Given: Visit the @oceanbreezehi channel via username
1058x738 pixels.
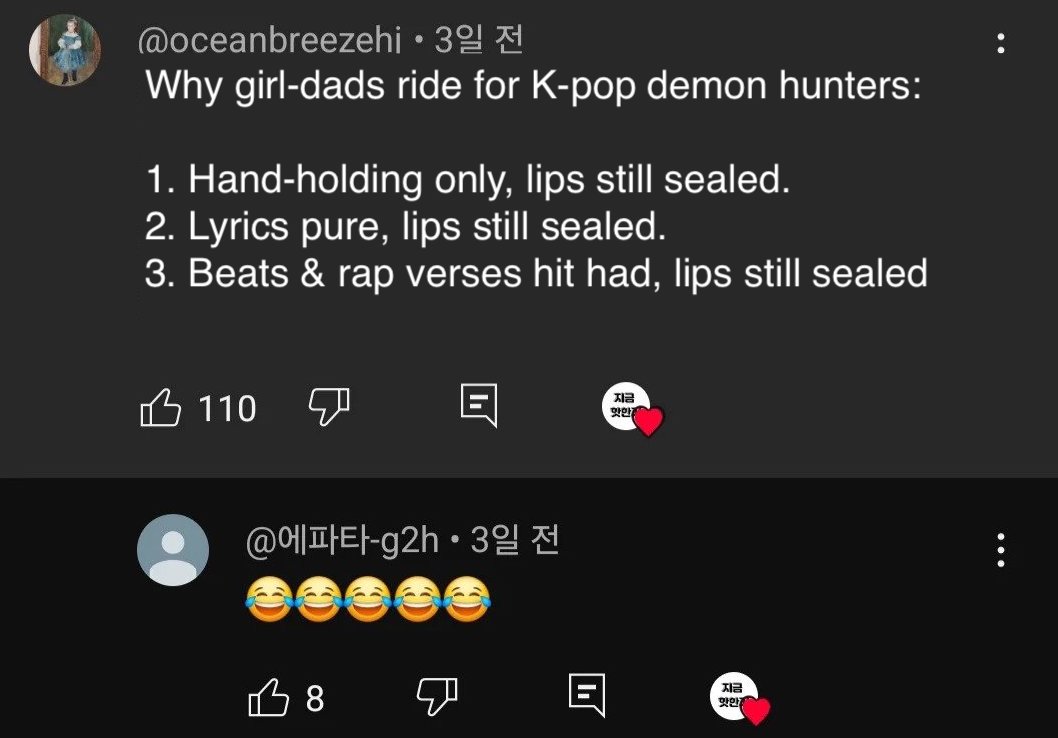Looking at the screenshot, I should (x=269, y=41).
